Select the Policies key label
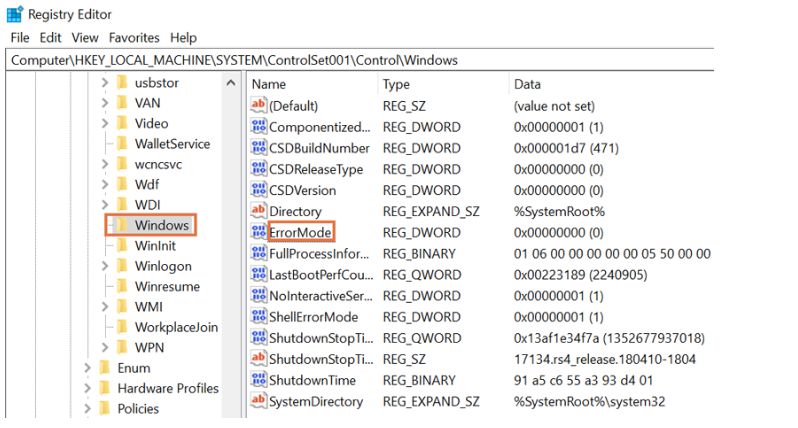 pos(138,409)
